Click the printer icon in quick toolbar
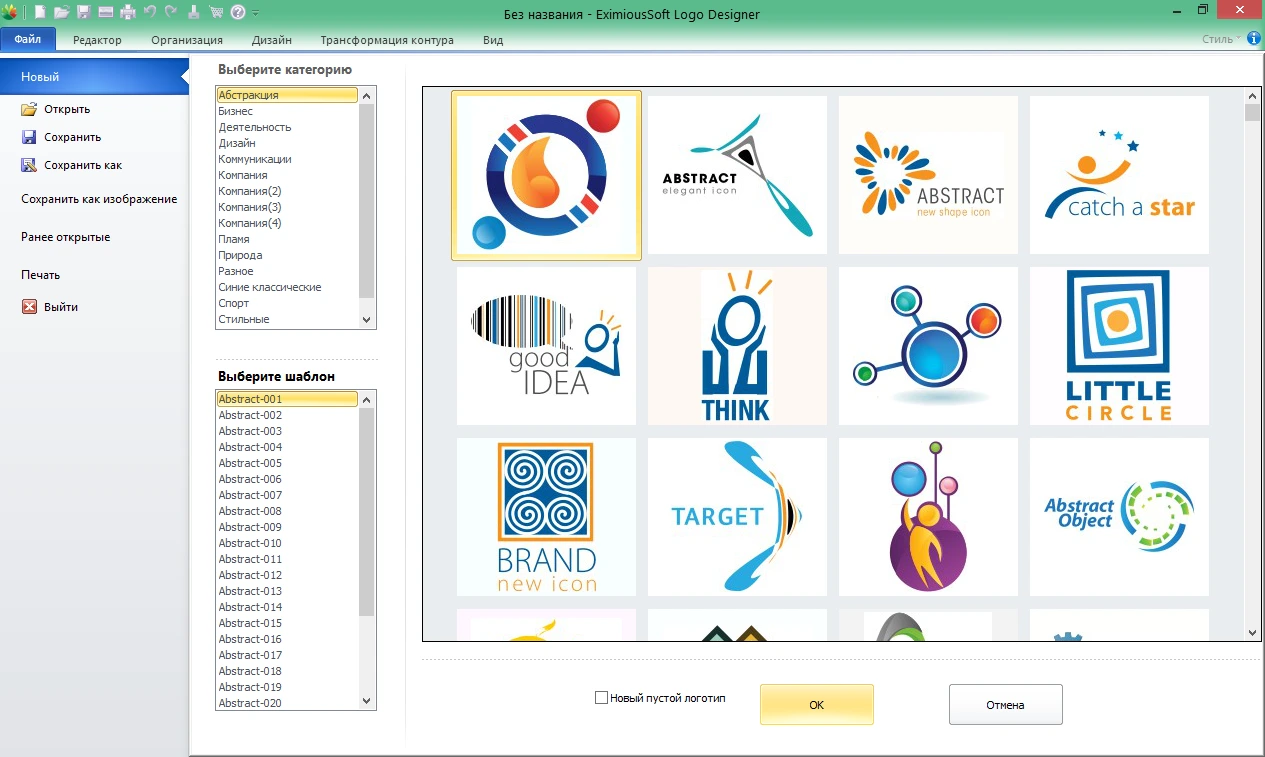 pos(128,12)
